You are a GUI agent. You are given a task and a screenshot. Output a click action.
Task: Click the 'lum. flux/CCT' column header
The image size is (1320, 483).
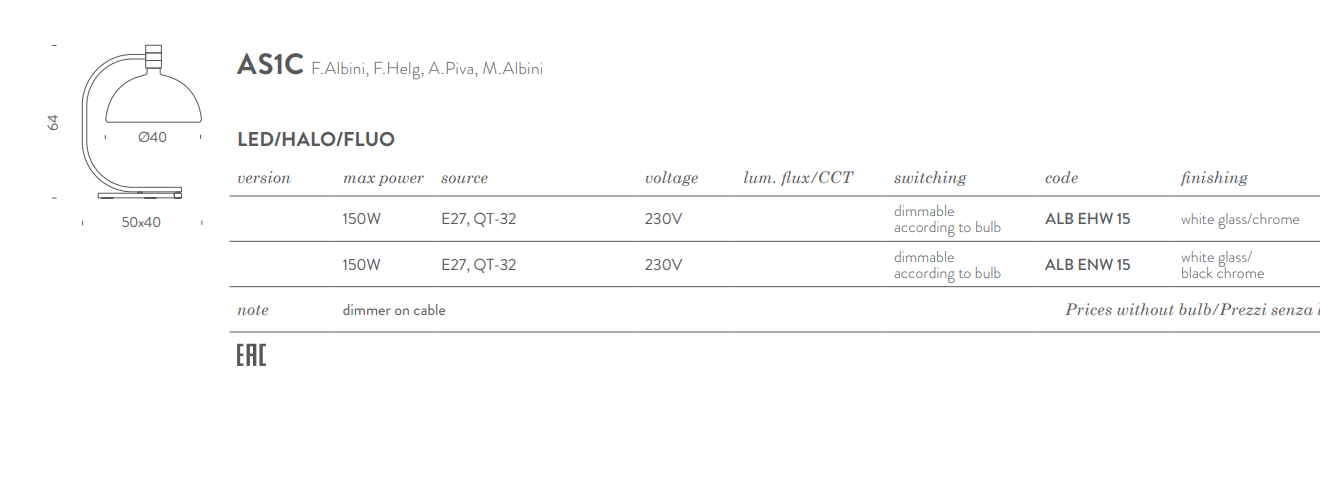798,178
